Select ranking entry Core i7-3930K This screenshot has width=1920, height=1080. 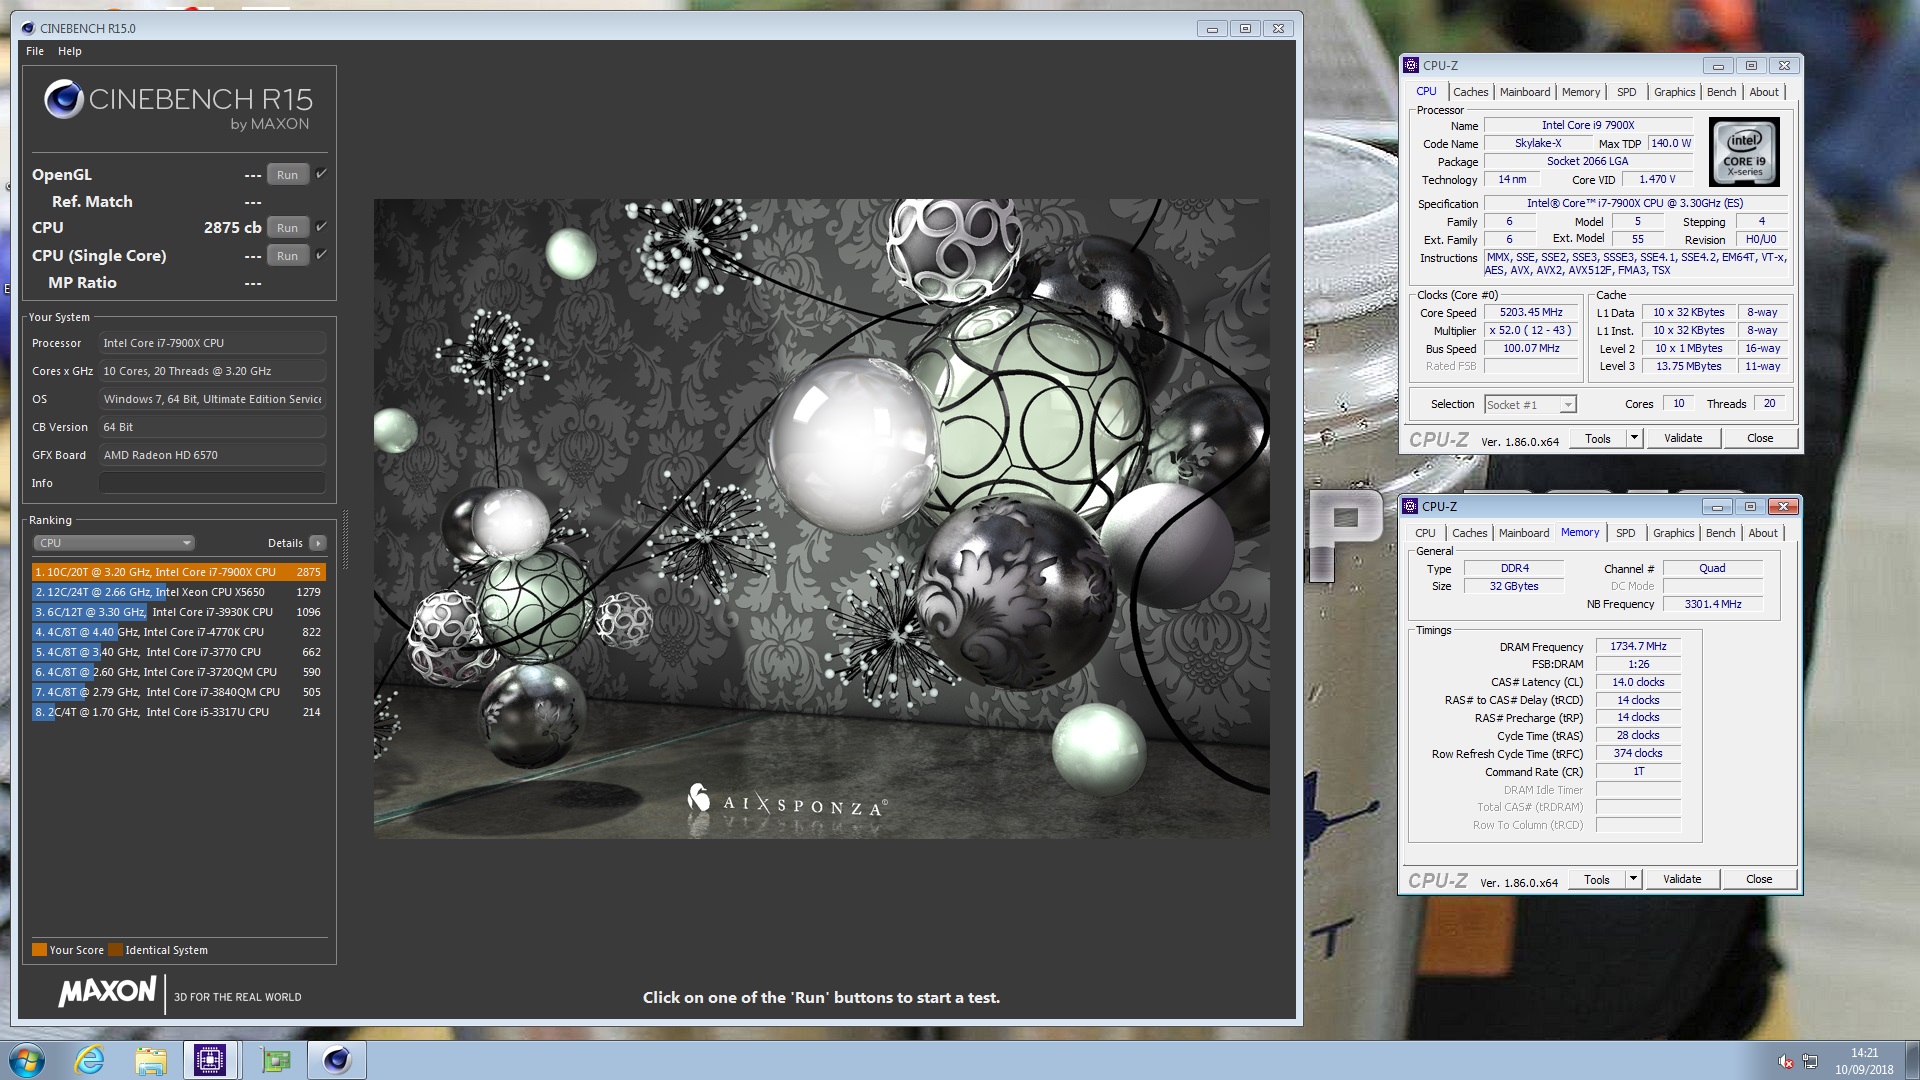pos(178,612)
